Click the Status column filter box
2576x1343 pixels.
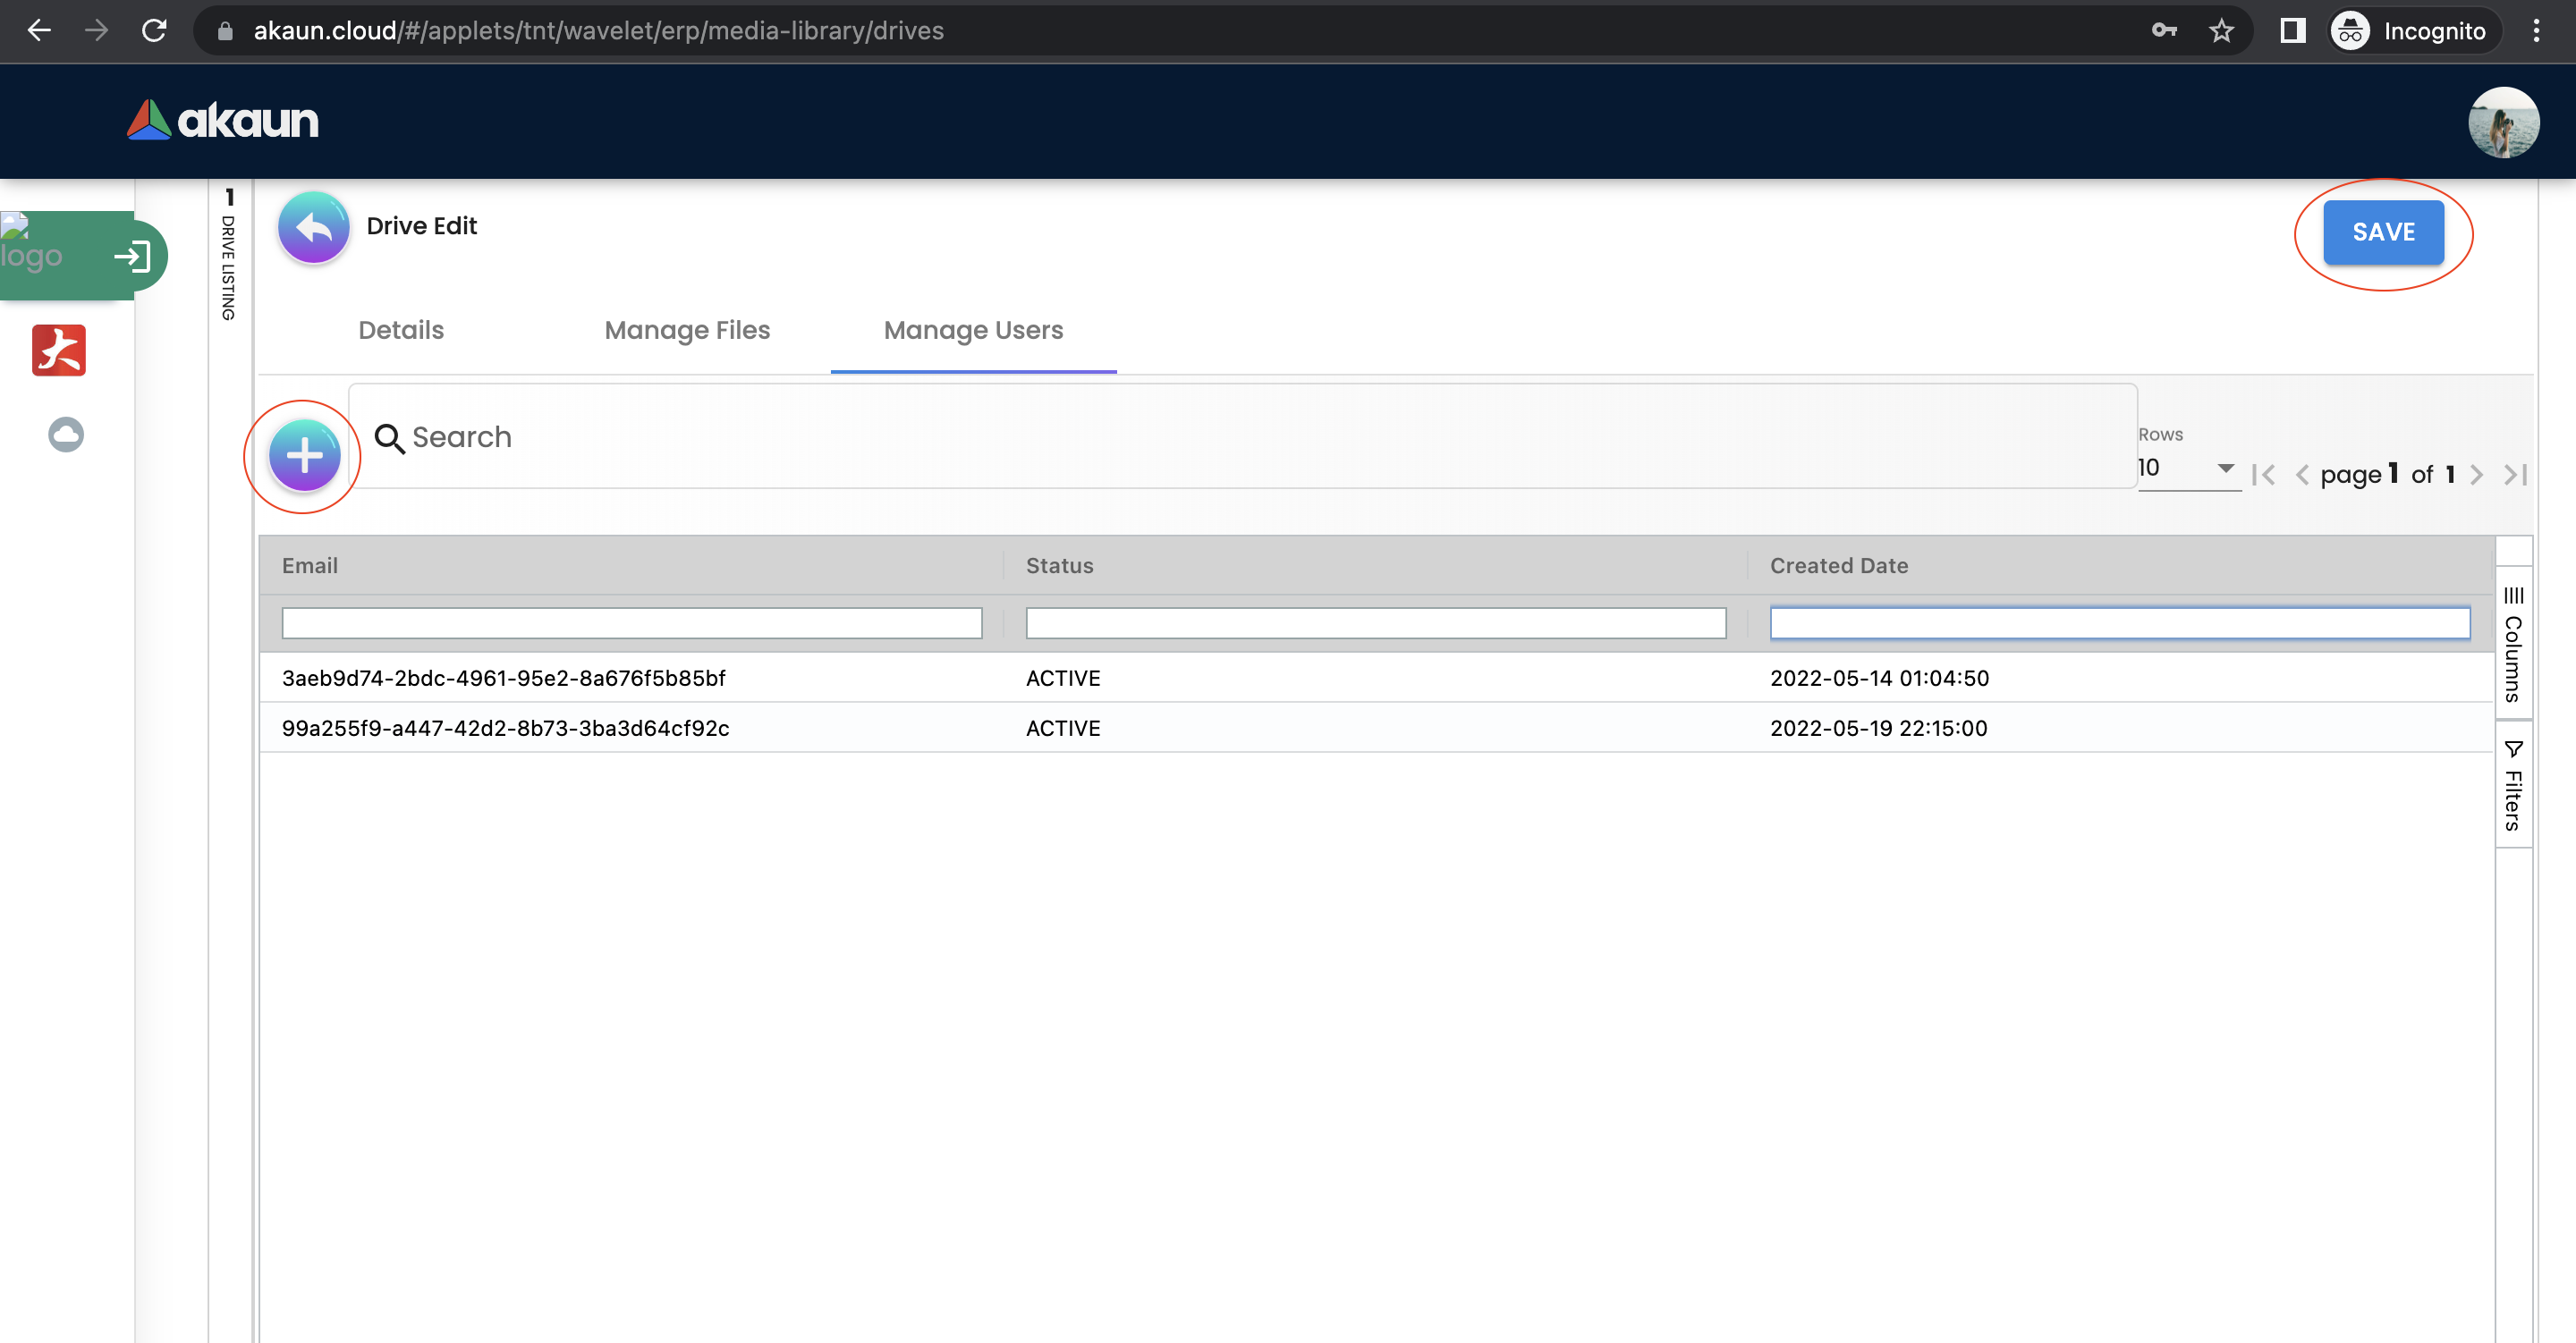tap(1375, 623)
